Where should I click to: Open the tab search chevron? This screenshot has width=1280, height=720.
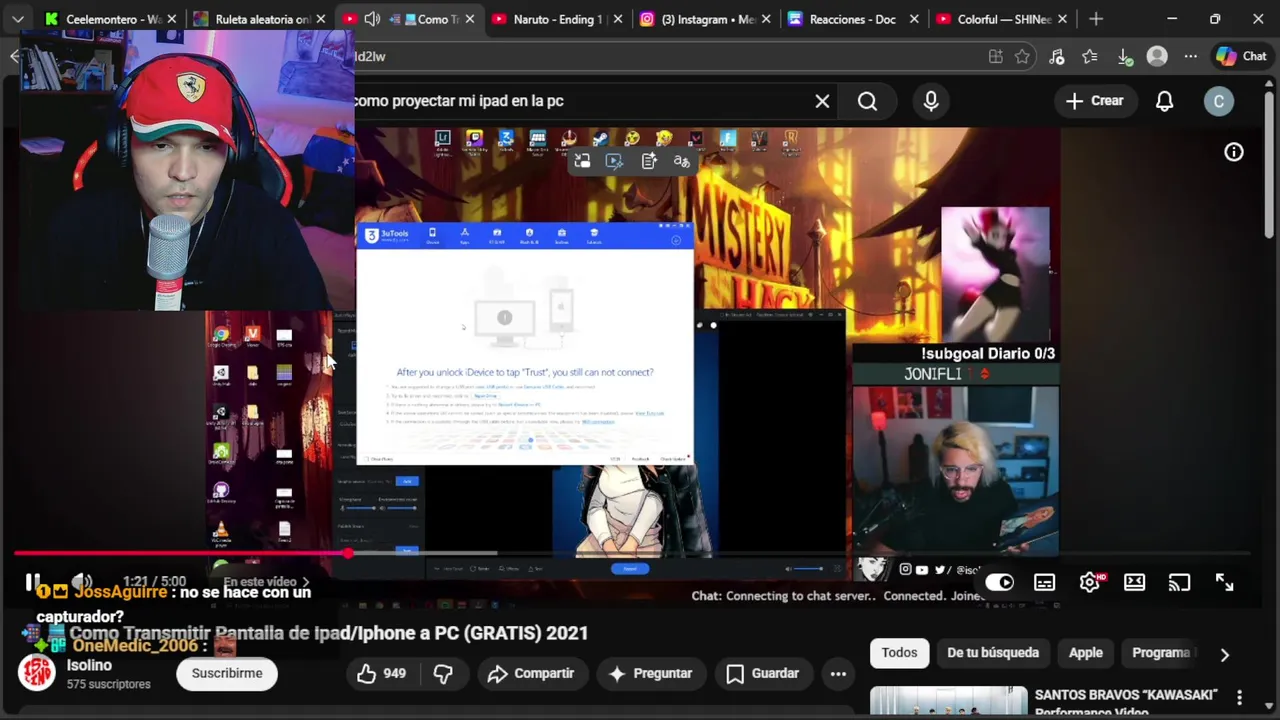[x=17, y=19]
